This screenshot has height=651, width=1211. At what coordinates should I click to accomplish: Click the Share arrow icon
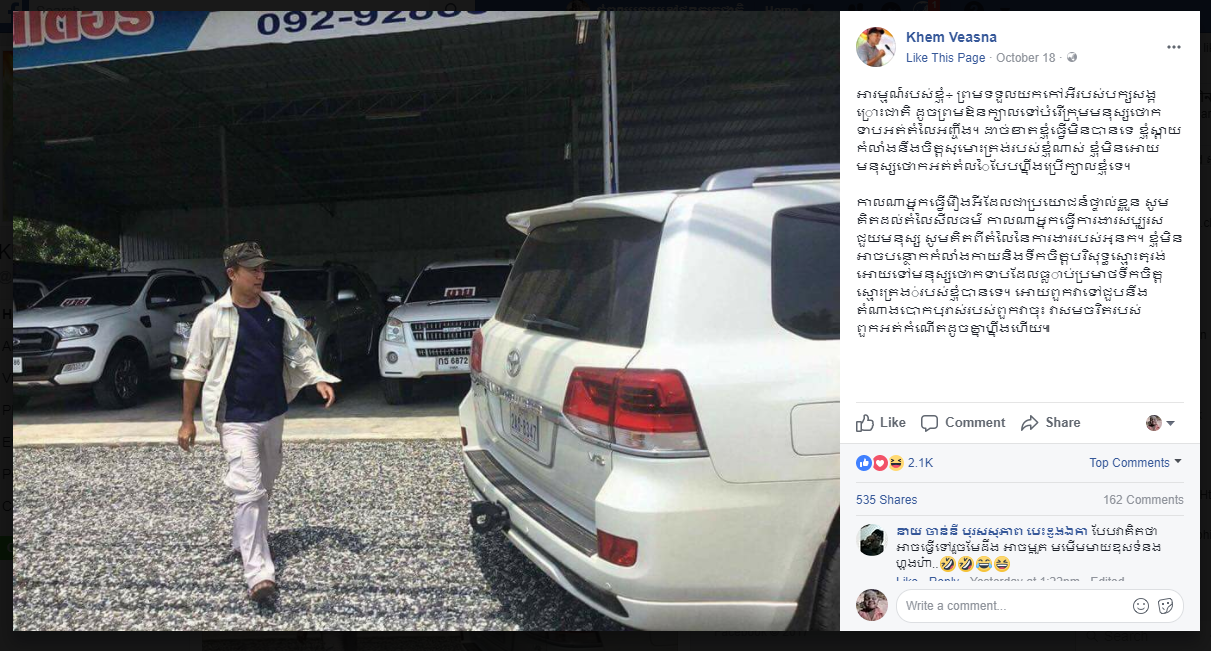1030,423
